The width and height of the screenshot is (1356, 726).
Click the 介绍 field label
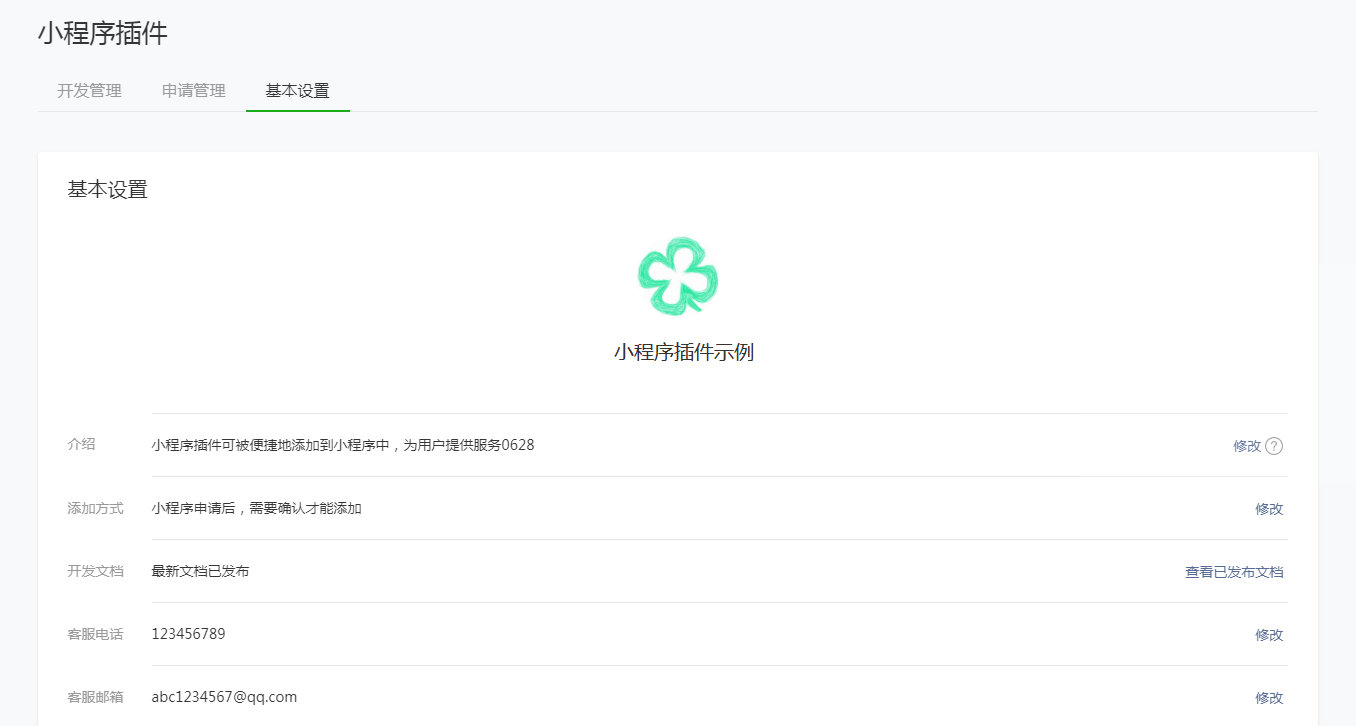tap(81, 445)
